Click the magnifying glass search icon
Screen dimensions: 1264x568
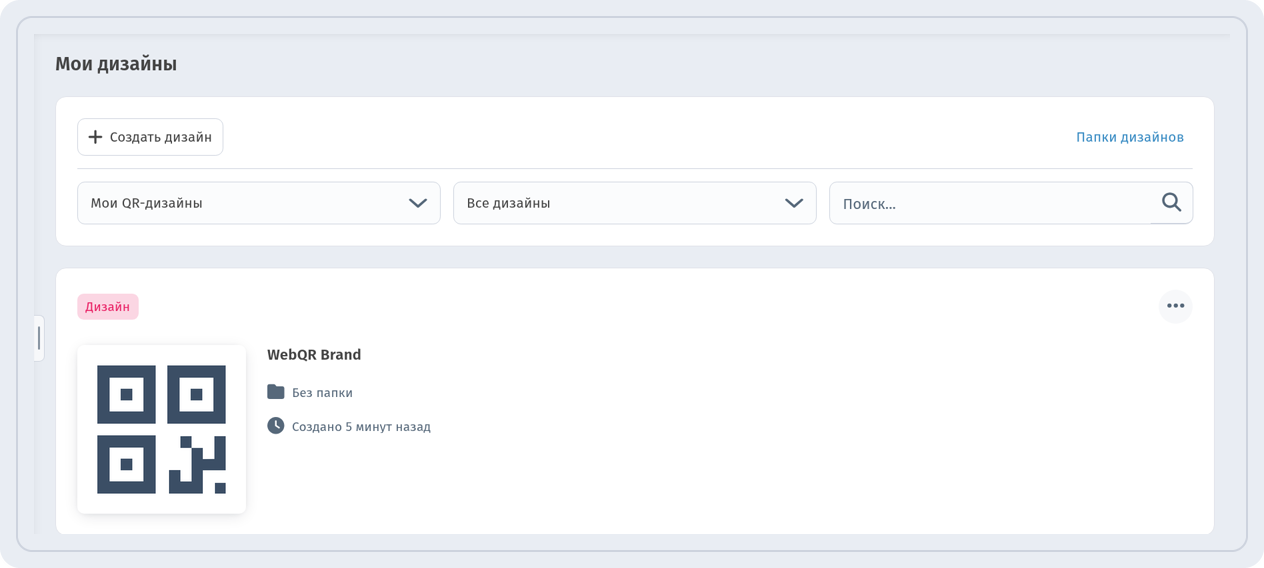(1172, 203)
